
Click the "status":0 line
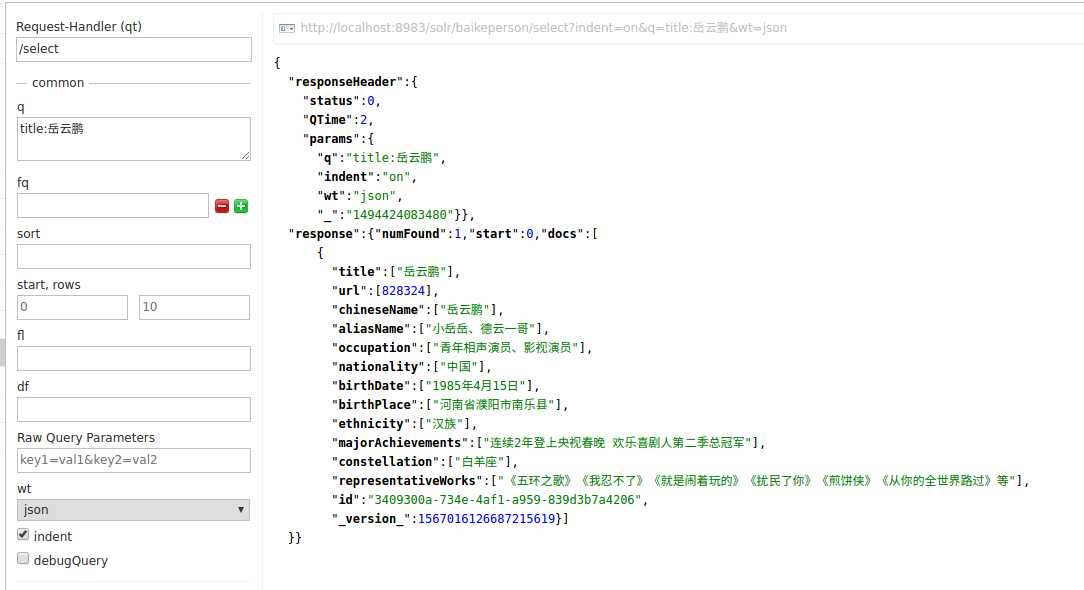click(342, 101)
